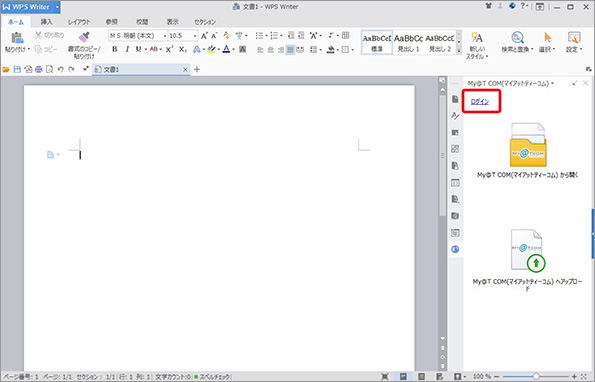Click the ログイン link
This screenshot has width=595, height=382.
tap(480, 102)
